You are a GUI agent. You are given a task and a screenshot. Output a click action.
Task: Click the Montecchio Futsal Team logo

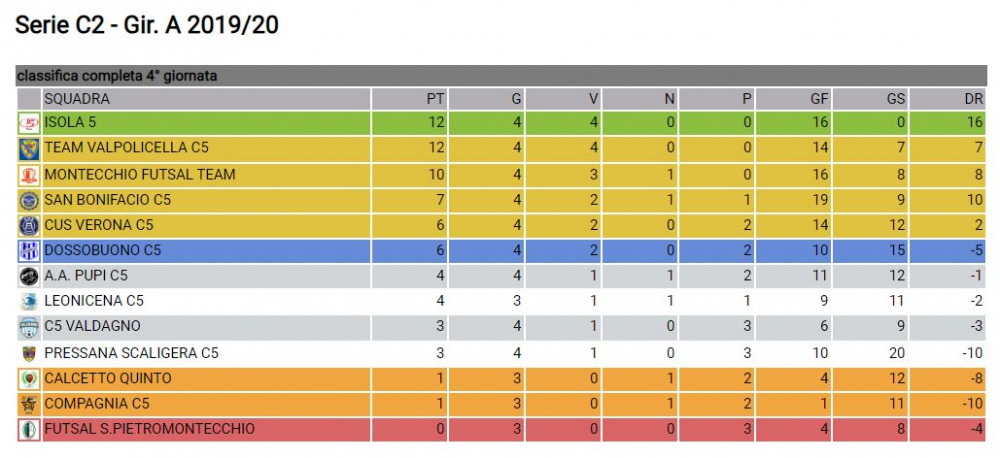pos(29,174)
